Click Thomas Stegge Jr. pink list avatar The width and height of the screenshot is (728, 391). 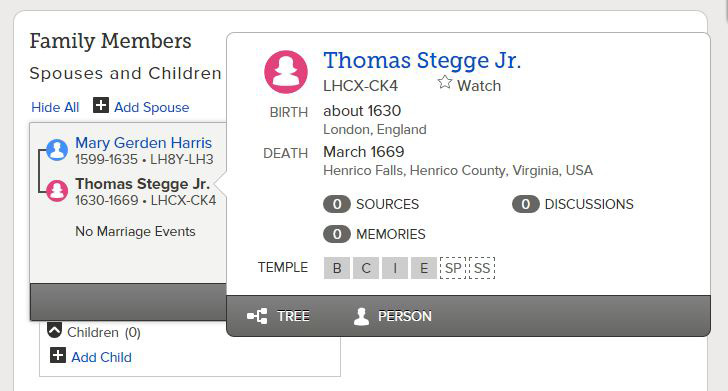click(x=57, y=190)
